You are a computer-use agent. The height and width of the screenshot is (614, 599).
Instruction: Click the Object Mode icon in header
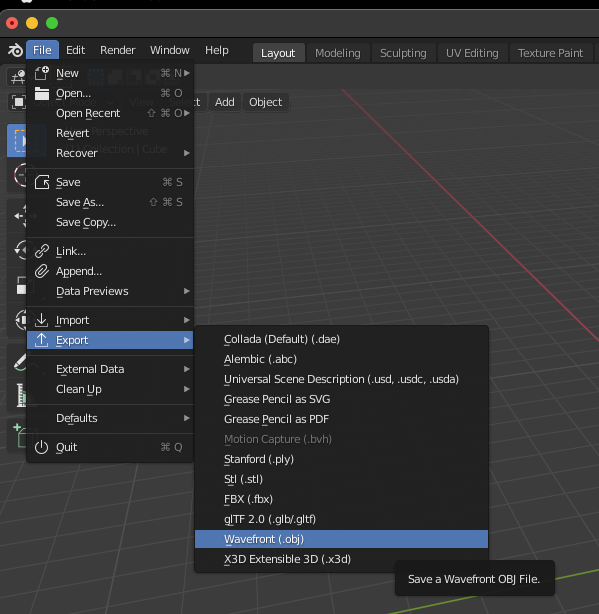pyautogui.click(x=18, y=102)
